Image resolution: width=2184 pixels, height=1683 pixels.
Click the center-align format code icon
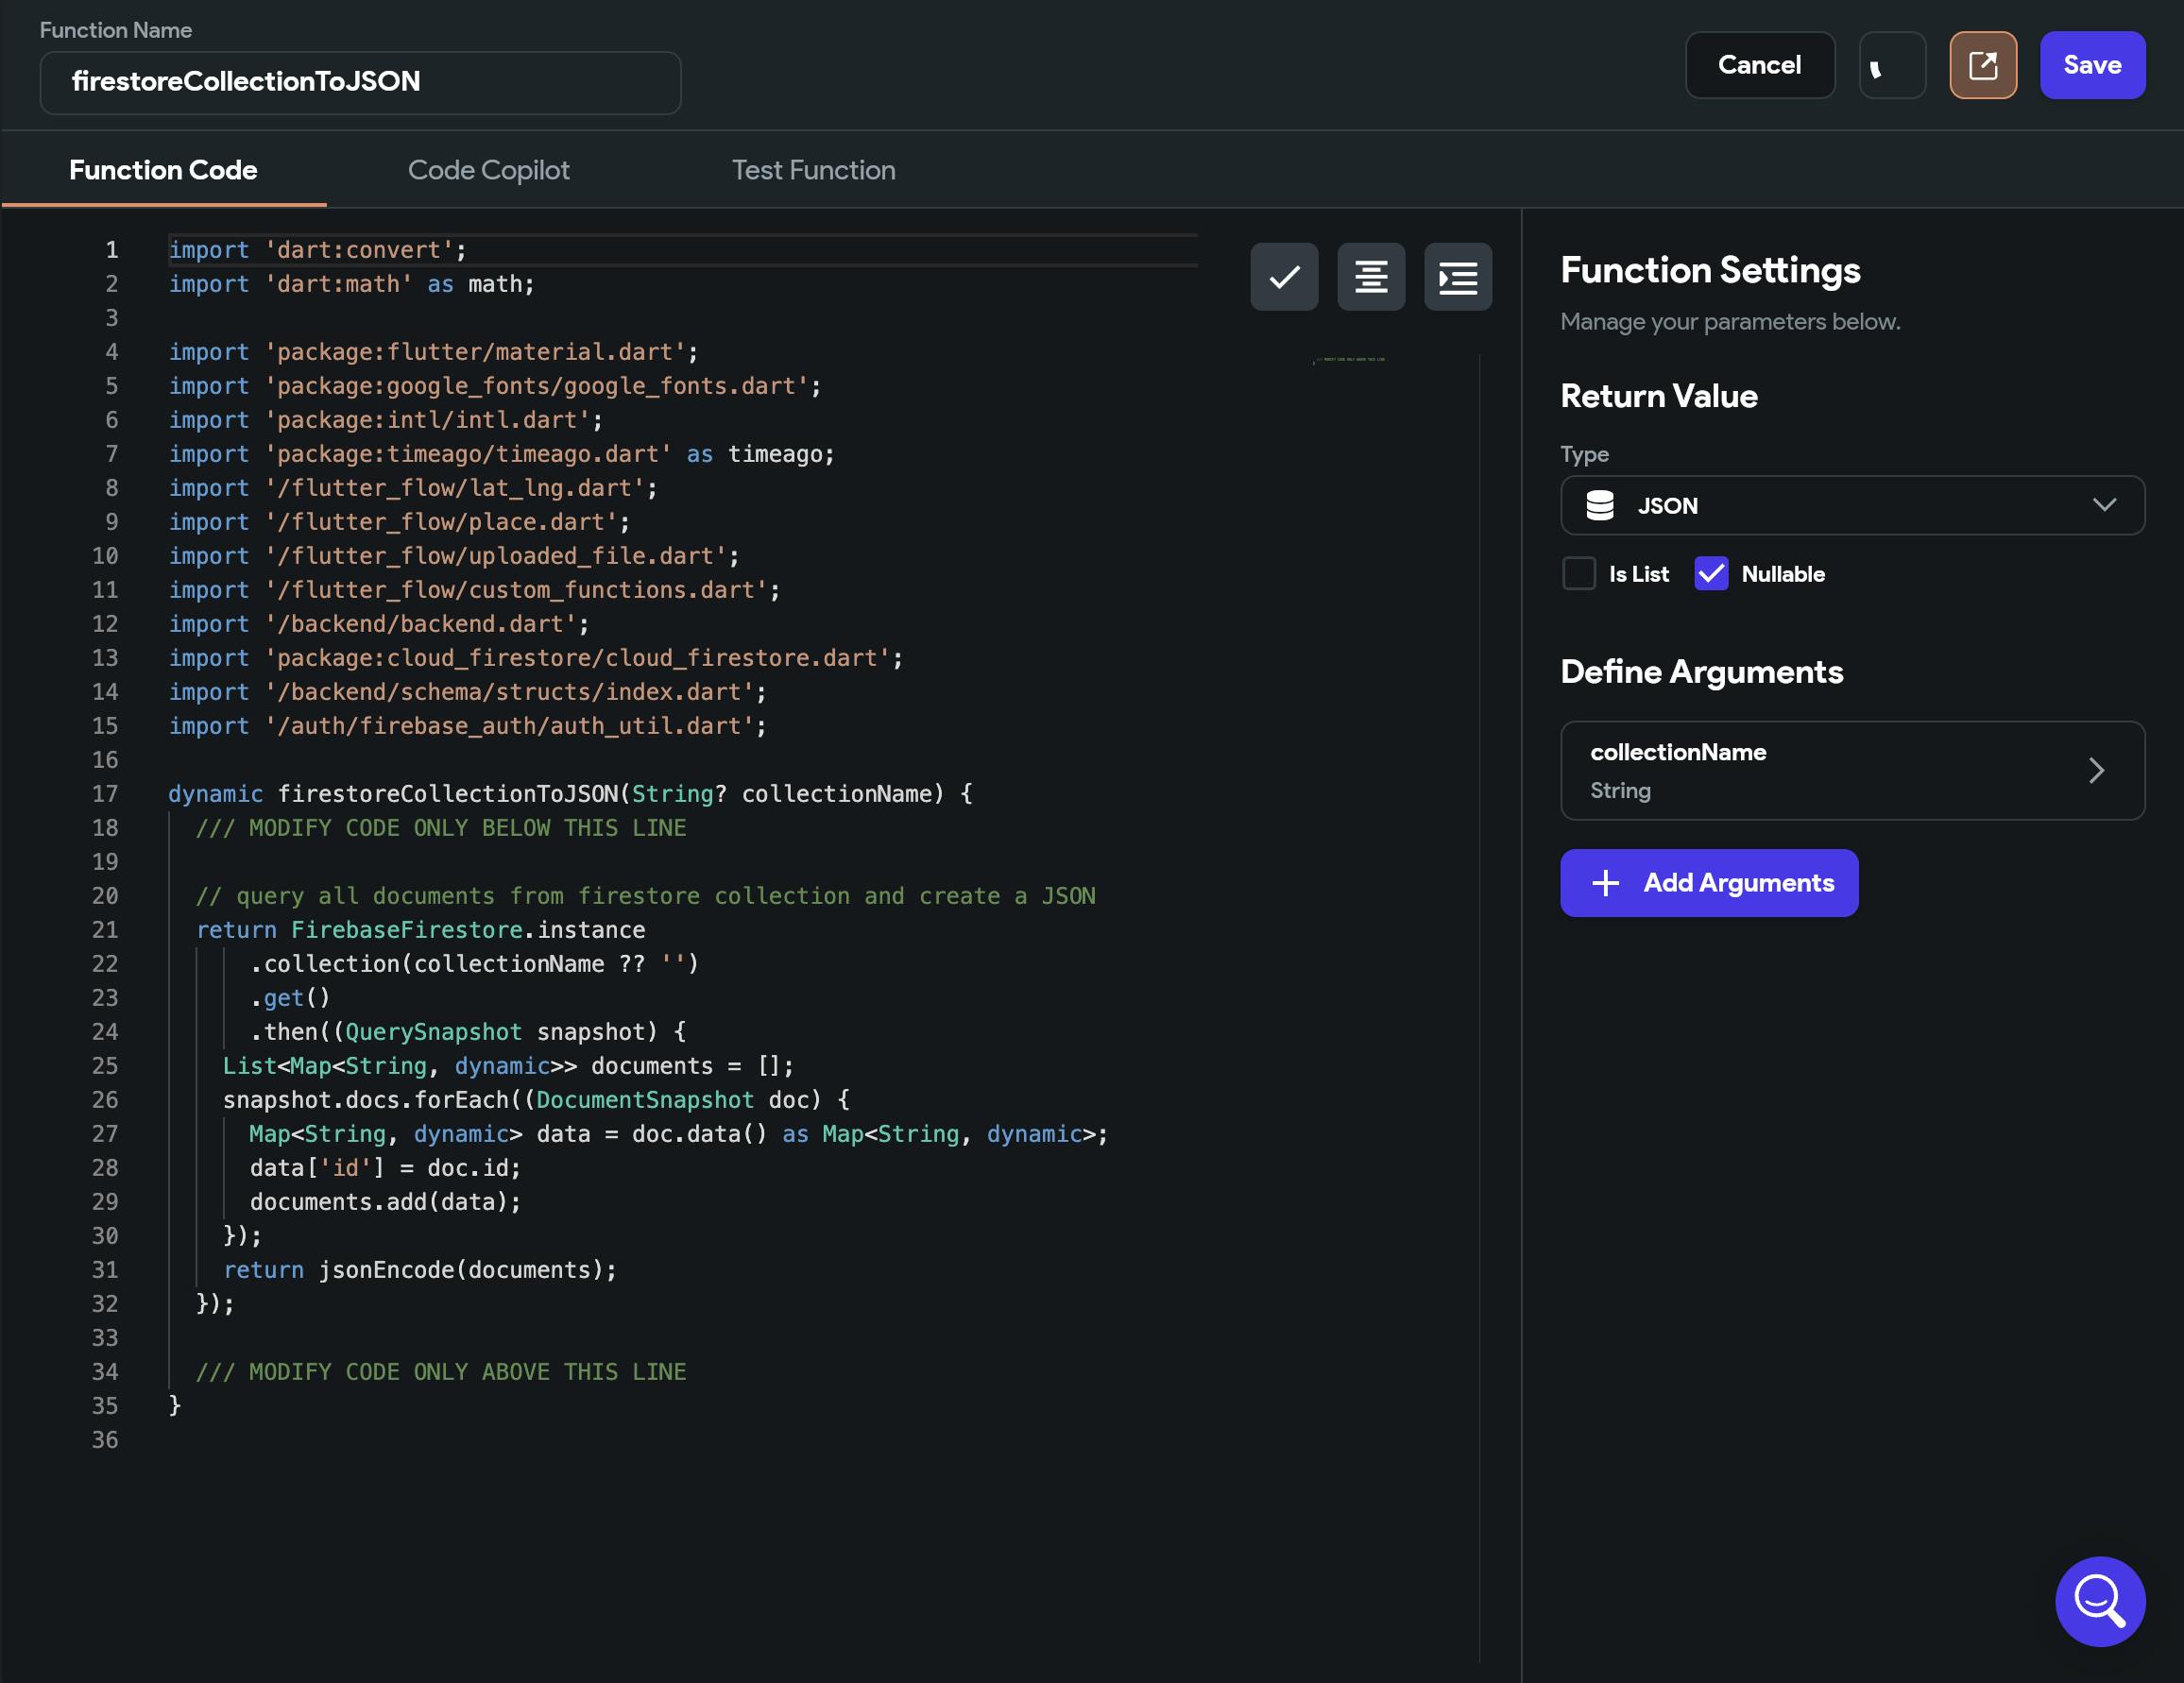pos(1370,277)
